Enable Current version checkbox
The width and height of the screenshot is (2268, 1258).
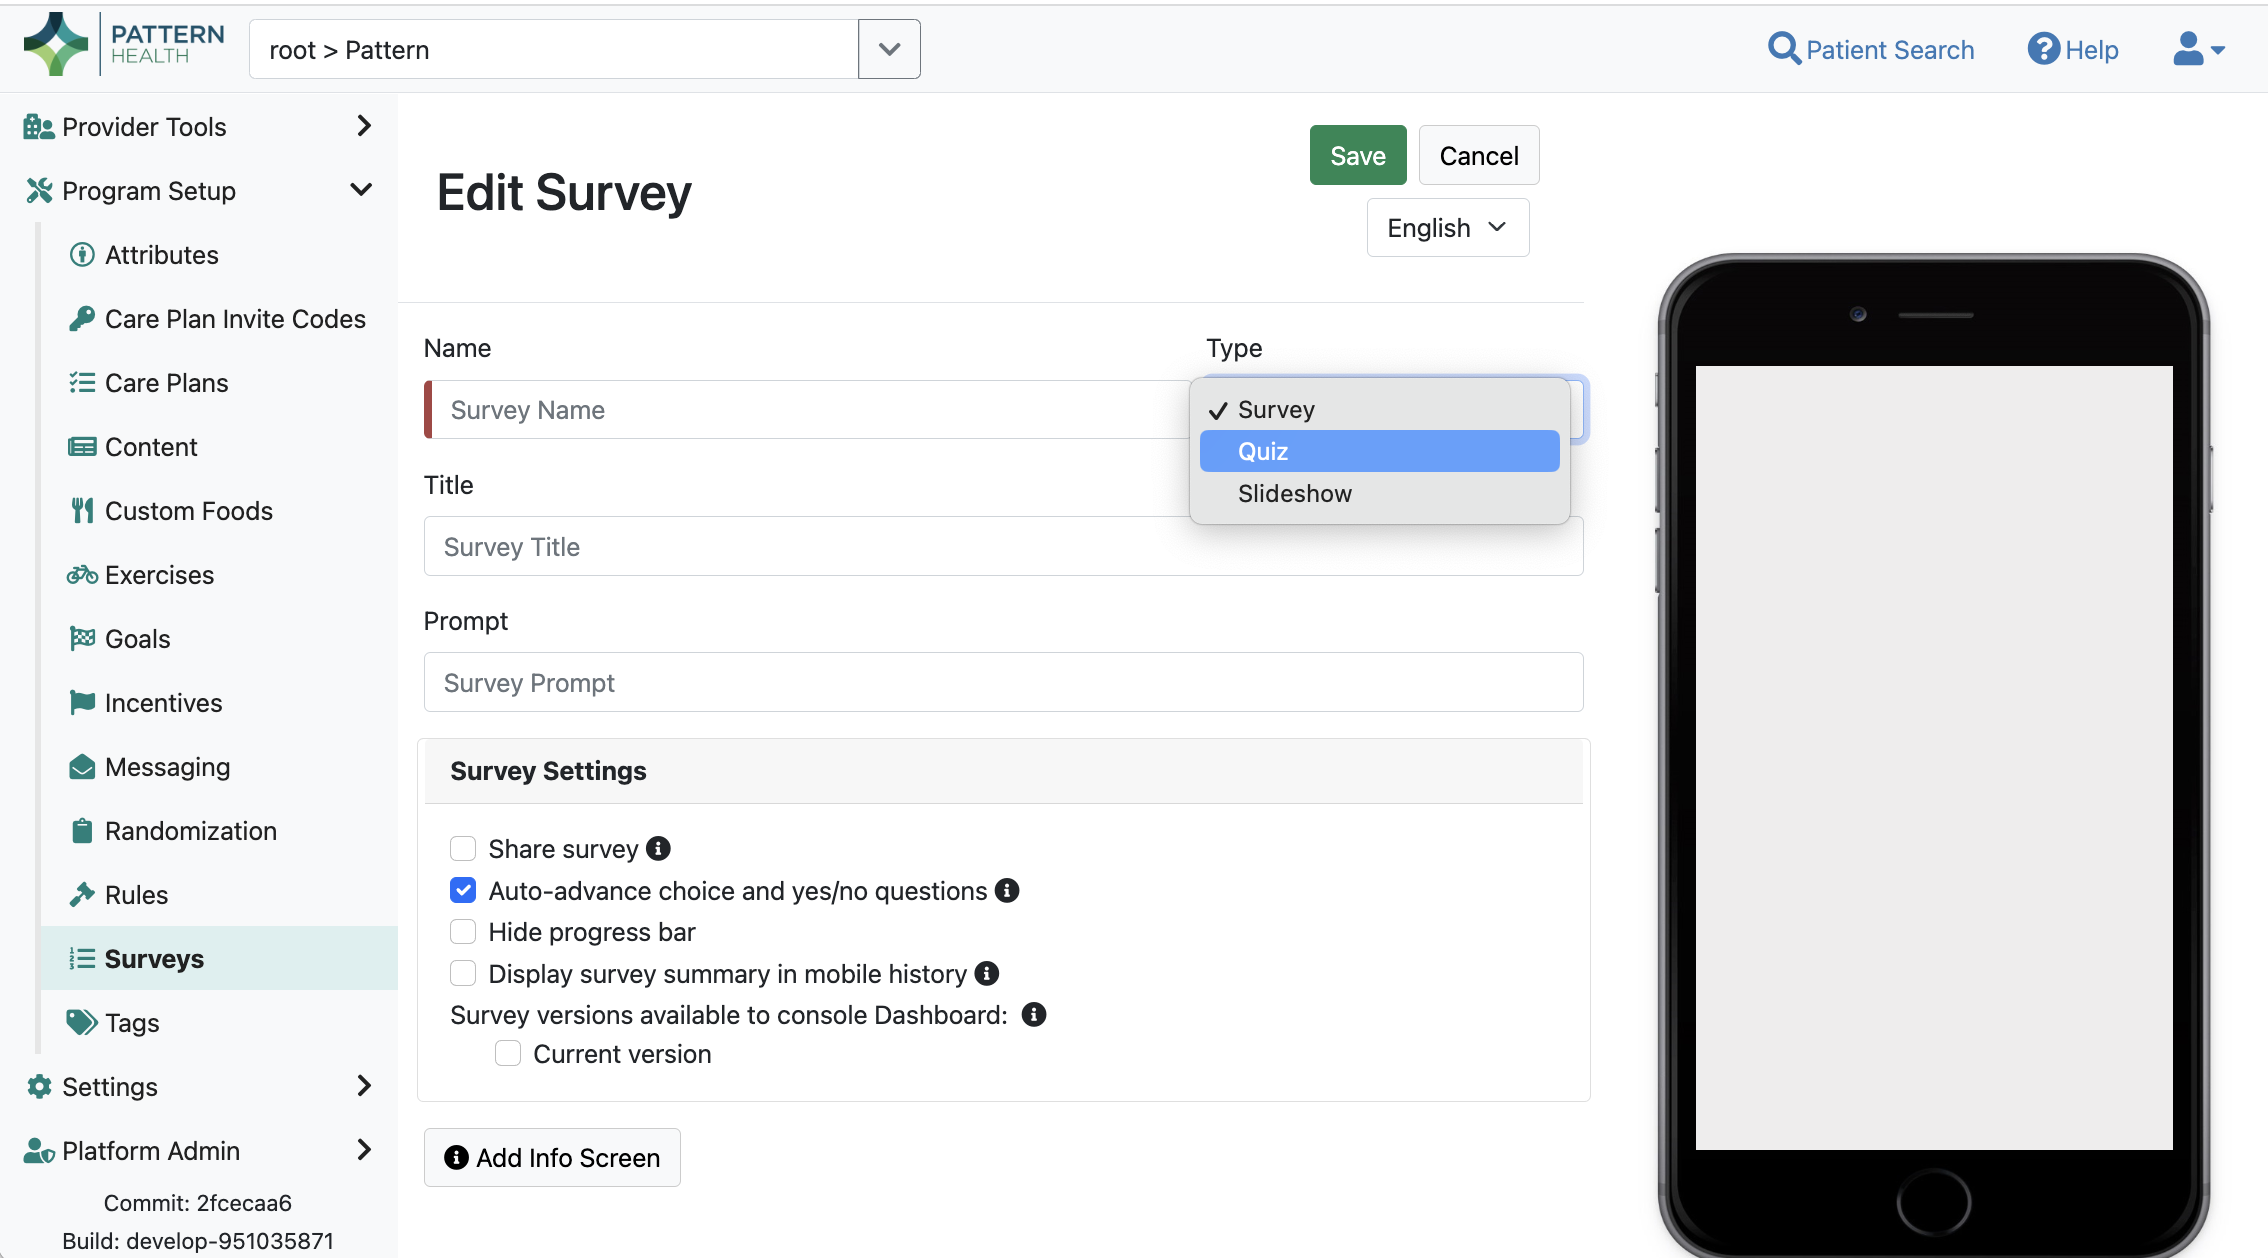click(508, 1053)
